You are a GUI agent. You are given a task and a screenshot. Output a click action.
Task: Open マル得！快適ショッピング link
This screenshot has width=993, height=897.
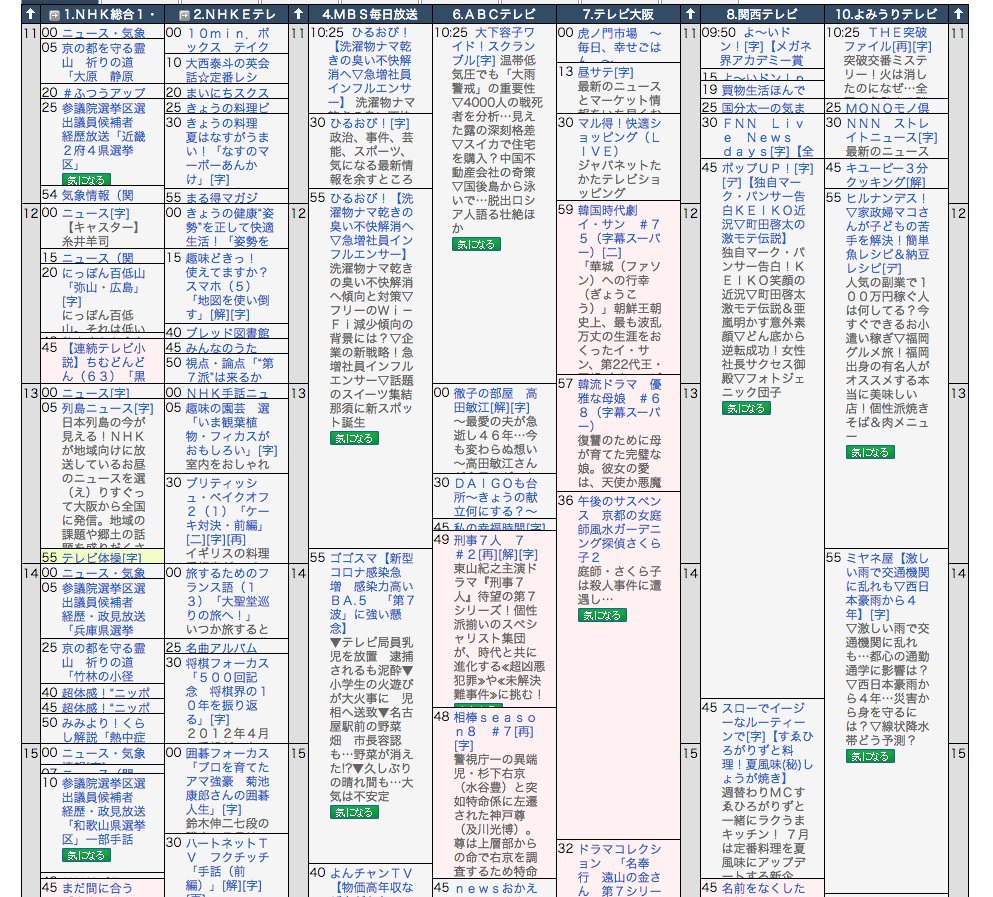(619, 137)
